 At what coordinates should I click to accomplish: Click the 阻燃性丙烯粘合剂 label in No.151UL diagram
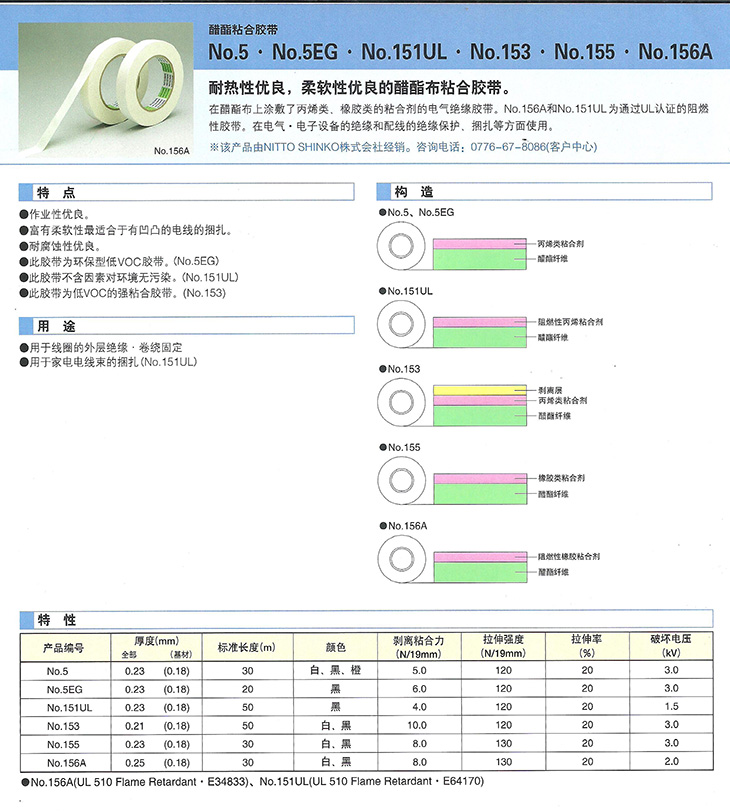(x=570, y=322)
